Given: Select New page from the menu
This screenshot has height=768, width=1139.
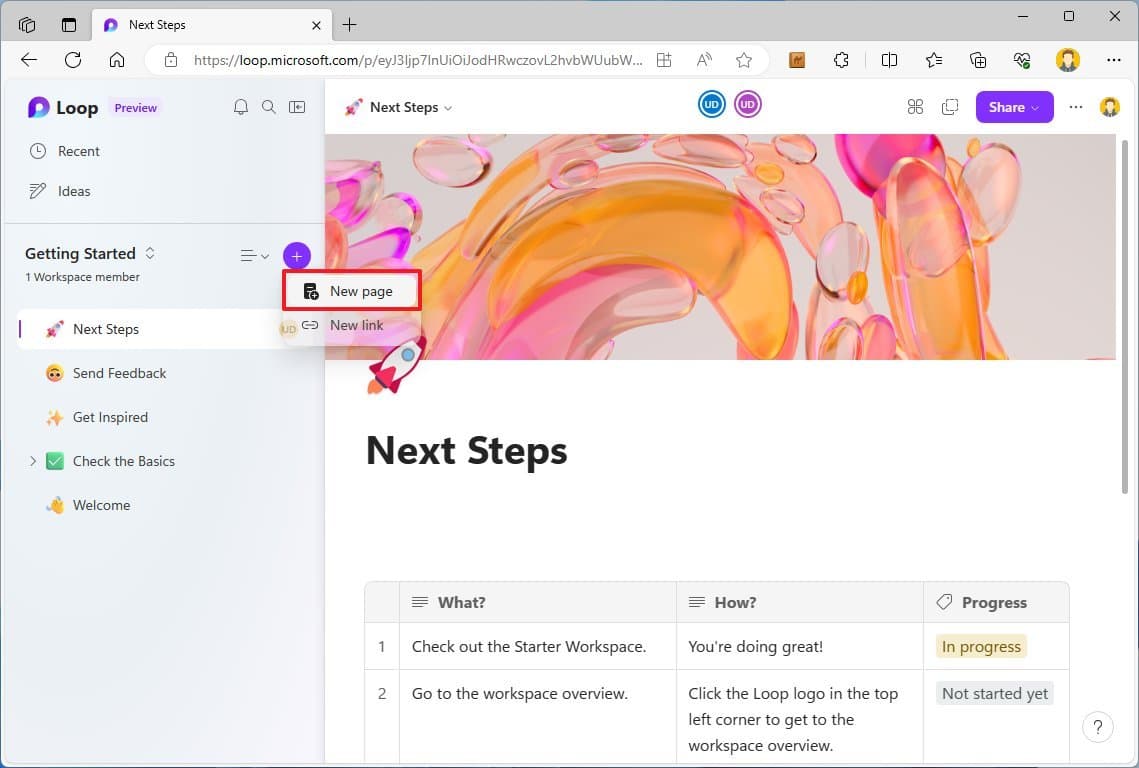Looking at the screenshot, I should click(x=360, y=291).
